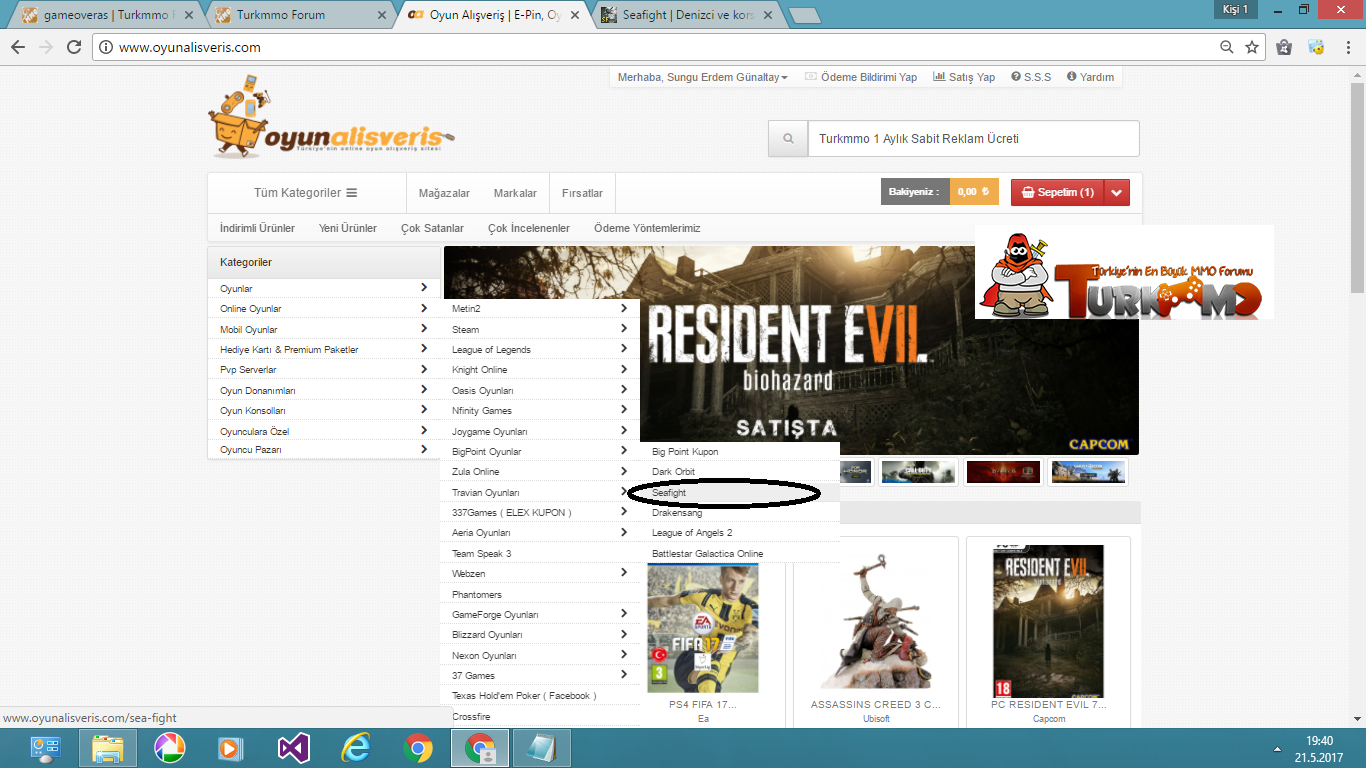Reload the page with refresh icon
The width and height of the screenshot is (1366, 768).
coord(73,47)
